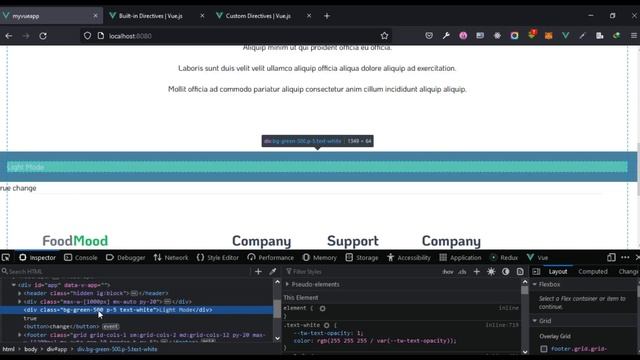Create a new node with plus icon

click(258, 271)
